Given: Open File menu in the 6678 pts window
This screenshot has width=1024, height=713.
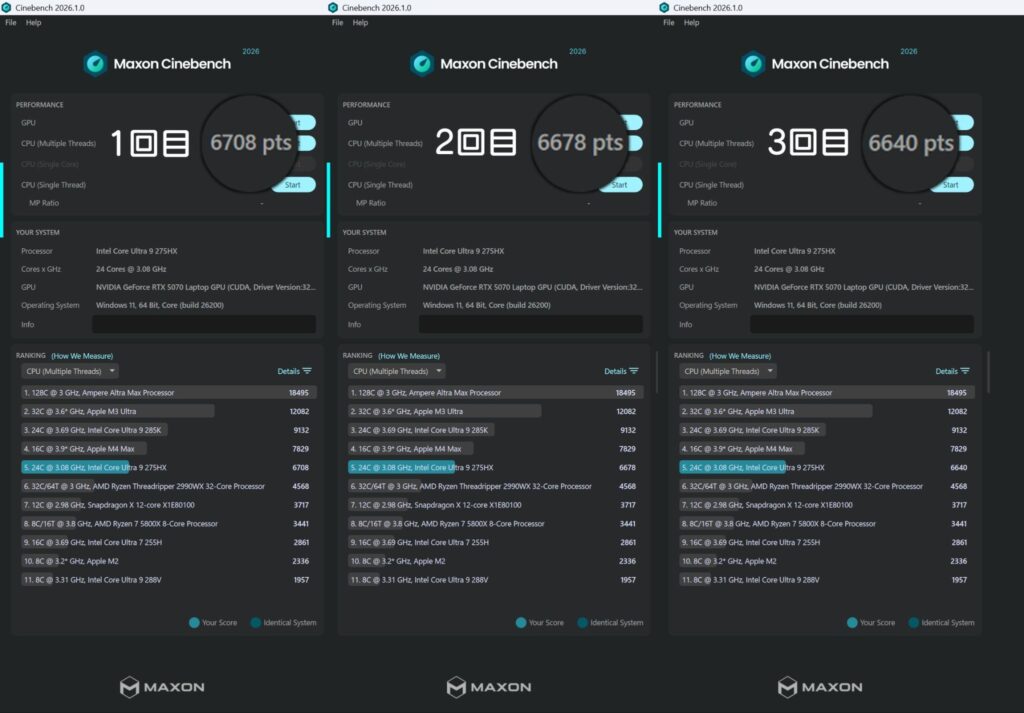Looking at the screenshot, I should tap(337, 22).
